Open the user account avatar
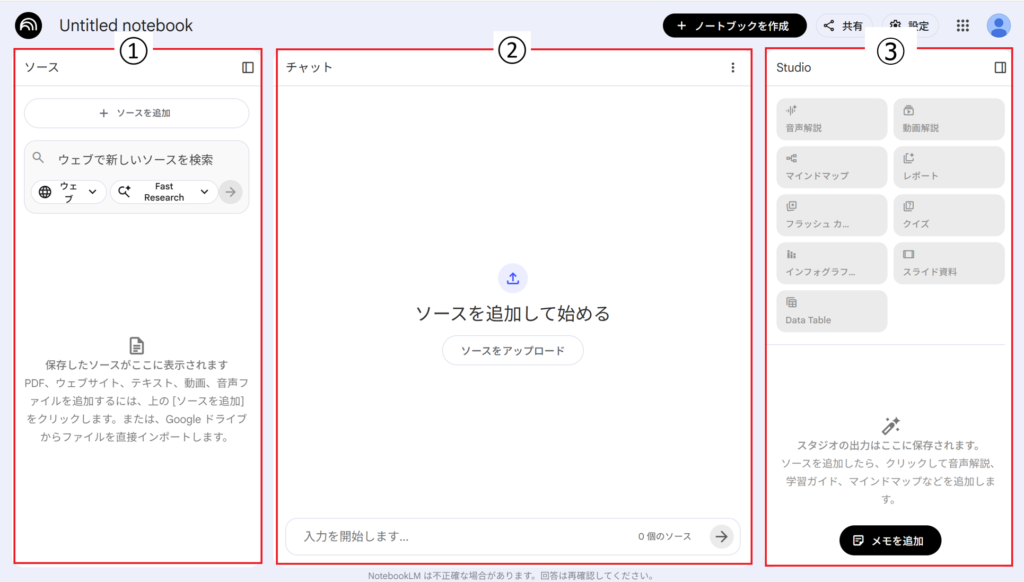1024x582 pixels. click(998, 26)
